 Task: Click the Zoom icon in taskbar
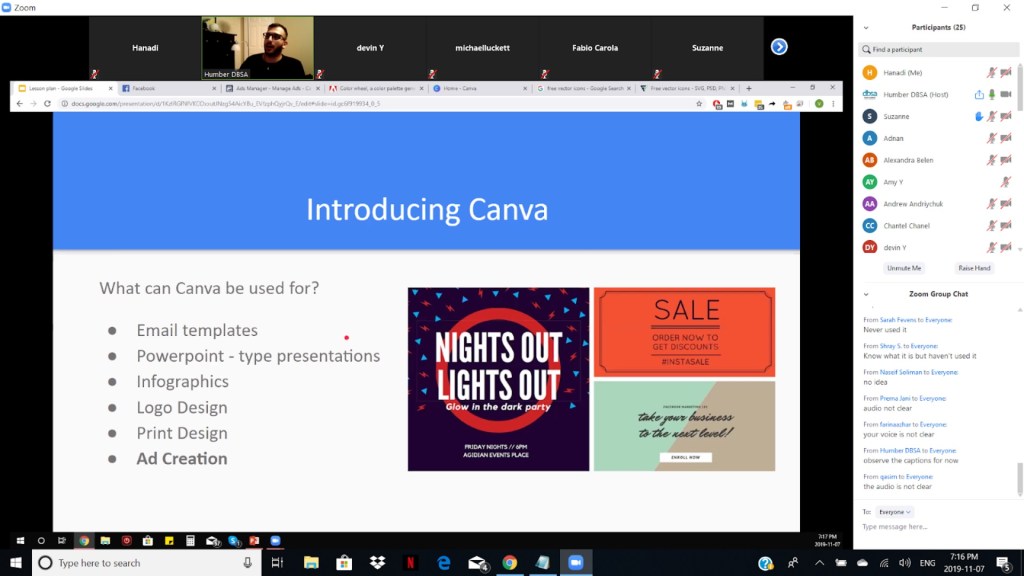point(575,563)
